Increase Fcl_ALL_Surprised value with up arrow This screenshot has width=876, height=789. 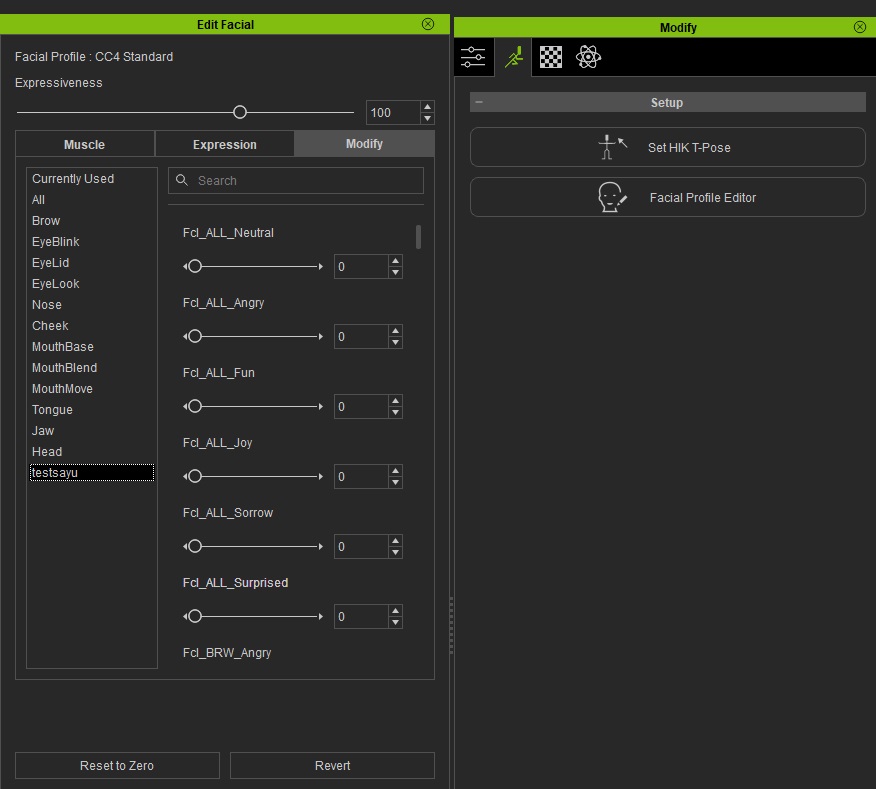(x=396, y=611)
